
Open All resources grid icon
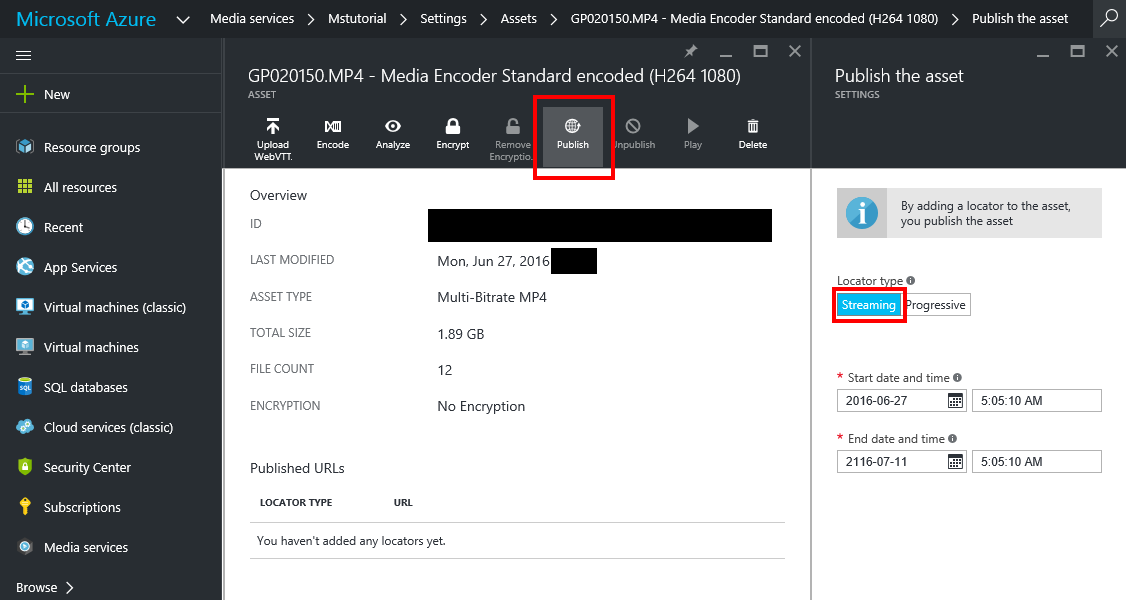(25, 187)
